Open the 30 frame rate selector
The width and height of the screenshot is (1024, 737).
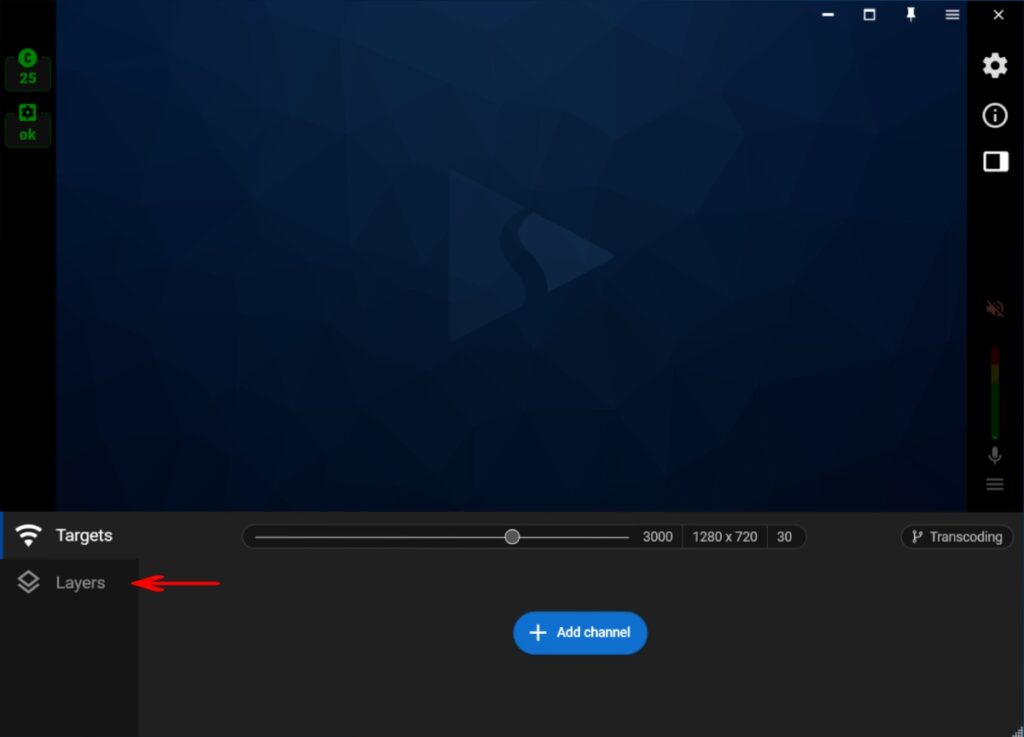(785, 537)
